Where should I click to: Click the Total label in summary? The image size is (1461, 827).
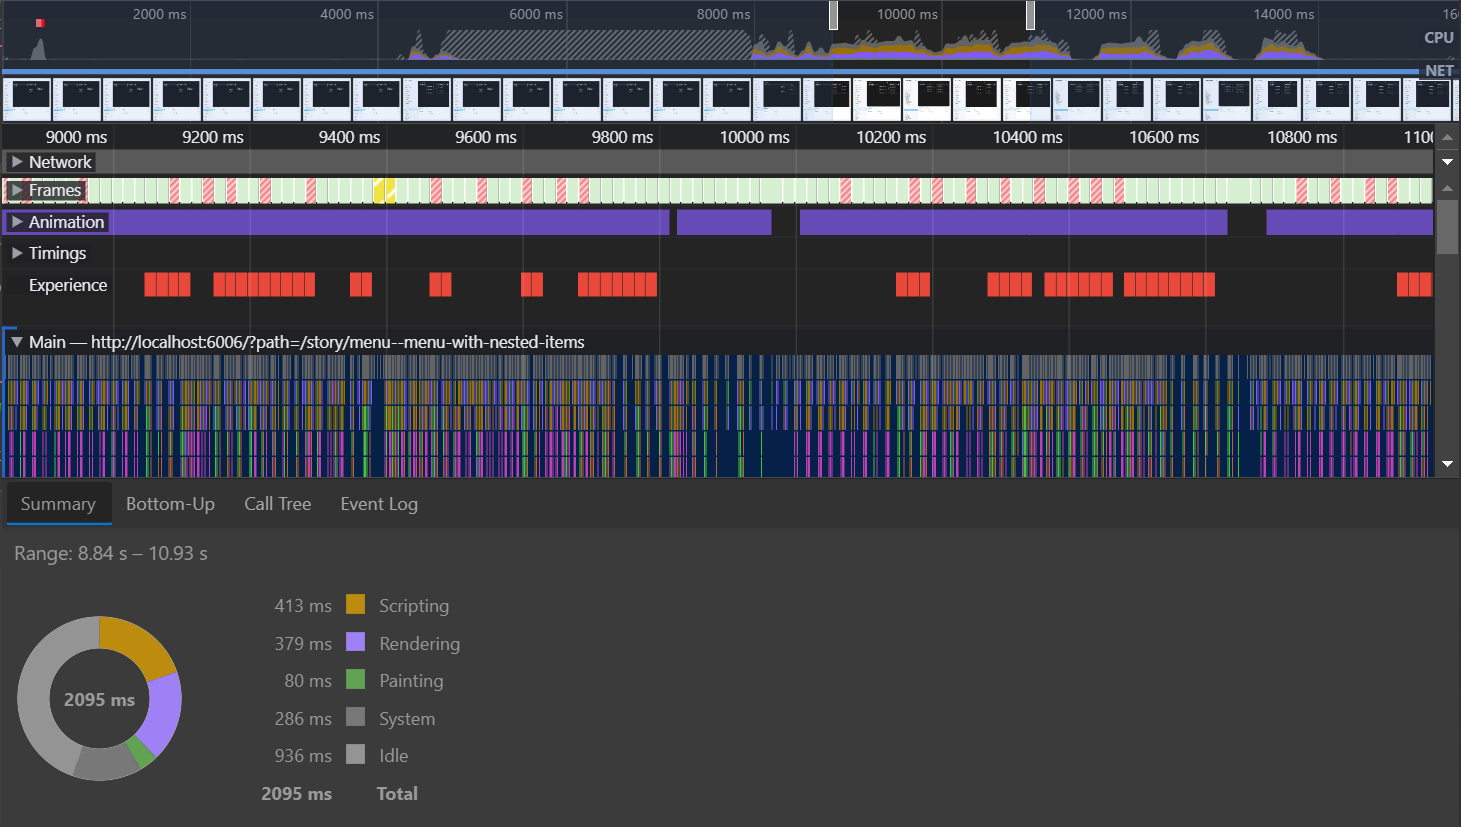[397, 794]
